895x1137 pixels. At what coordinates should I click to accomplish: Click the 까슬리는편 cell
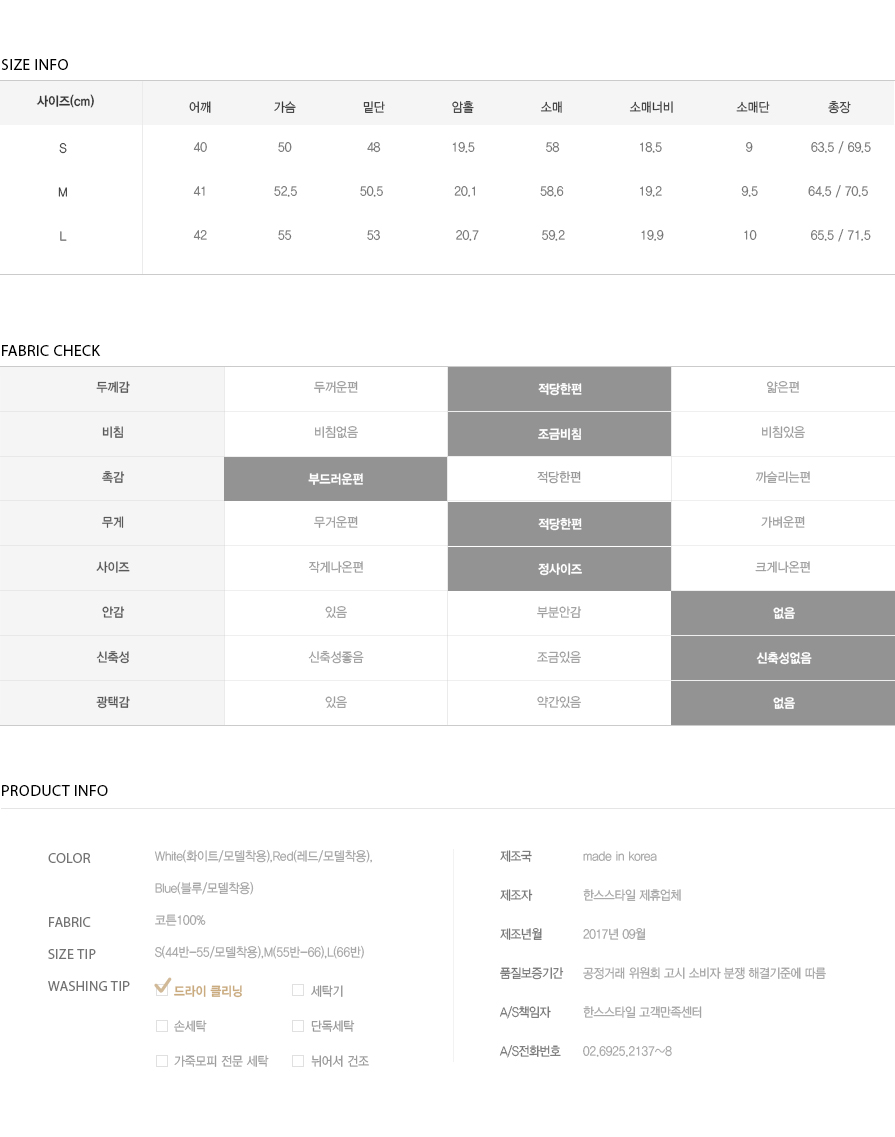pyautogui.click(x=783, y=478)
